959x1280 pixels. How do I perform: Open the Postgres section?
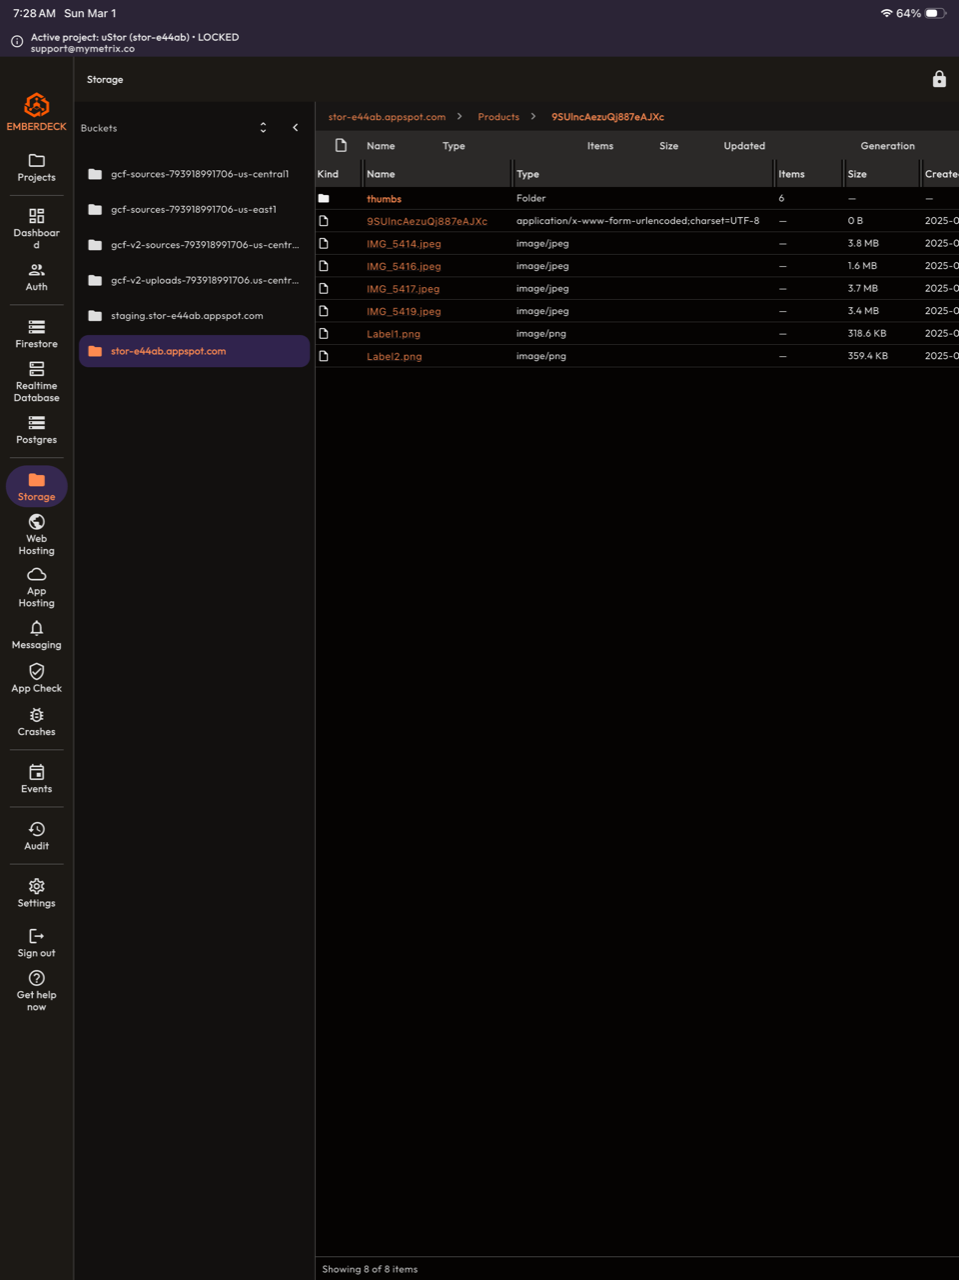pos(36,430)
